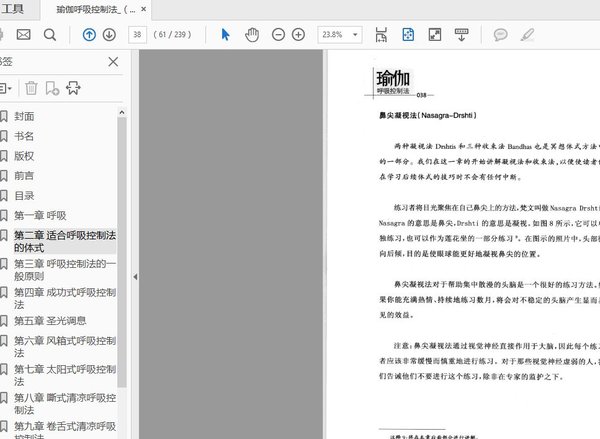
Task: Select 第七章 太阳式呼吸控制法 bookmark
Action: pyautogui.click(x=65, y=375)
